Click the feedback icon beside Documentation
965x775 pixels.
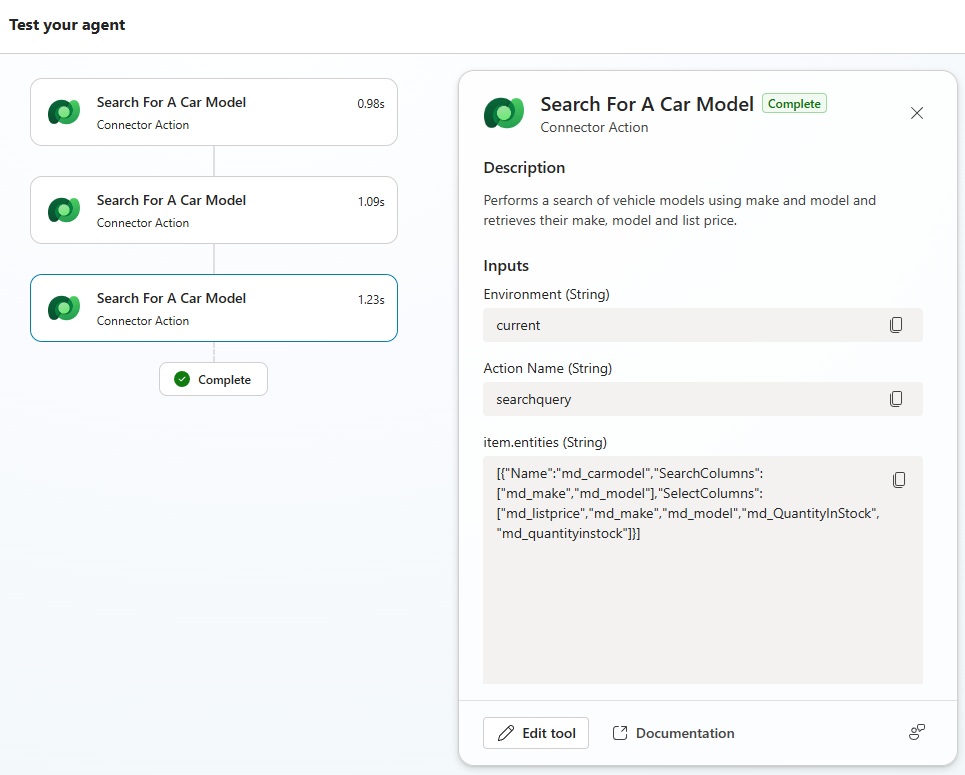tap(916, 732)
